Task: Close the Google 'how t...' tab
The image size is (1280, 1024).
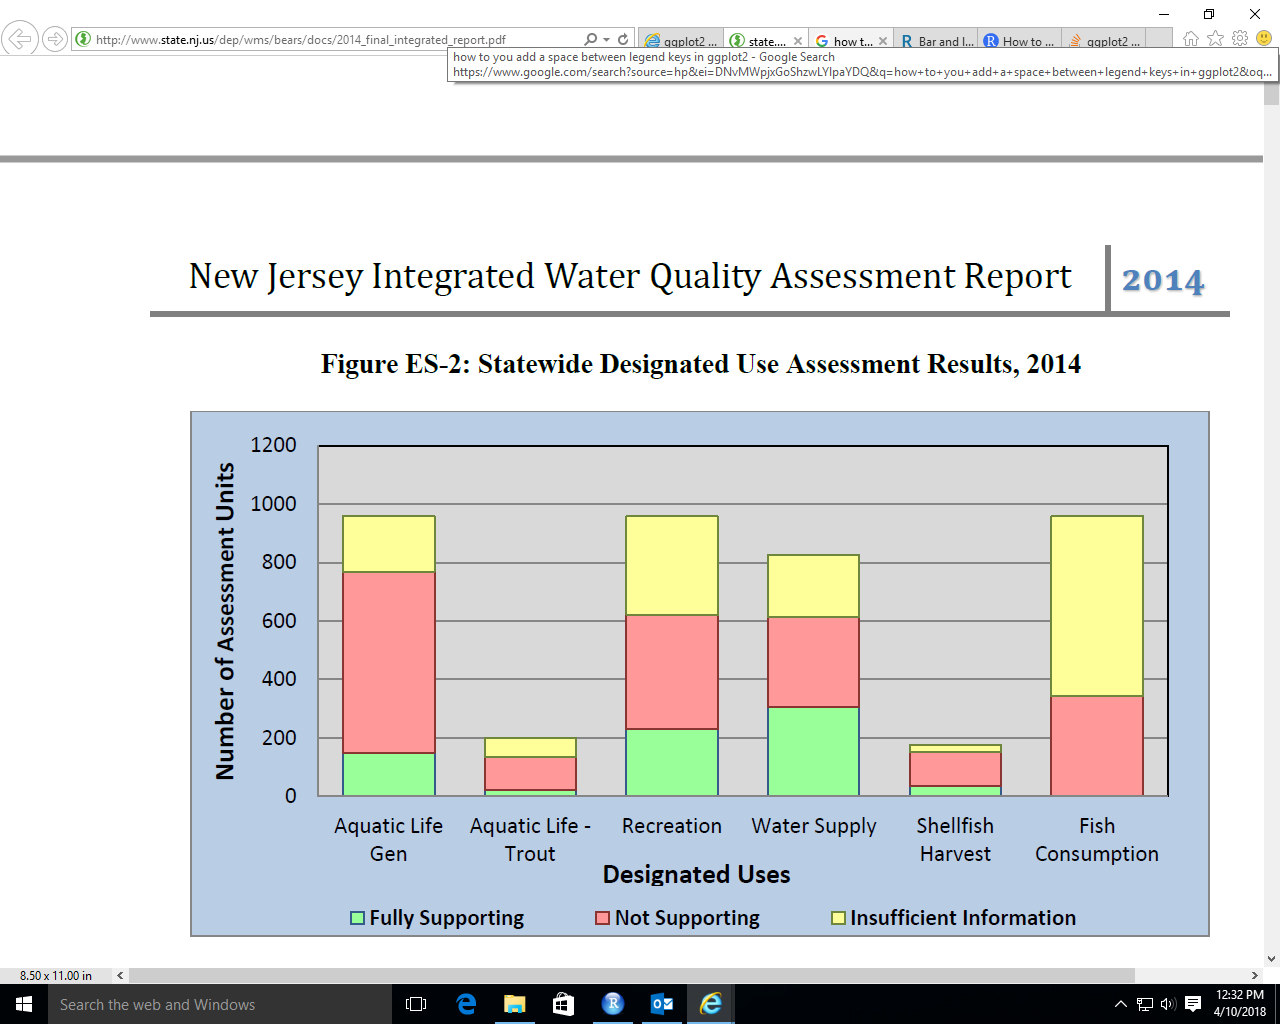Action: (883, 41)
